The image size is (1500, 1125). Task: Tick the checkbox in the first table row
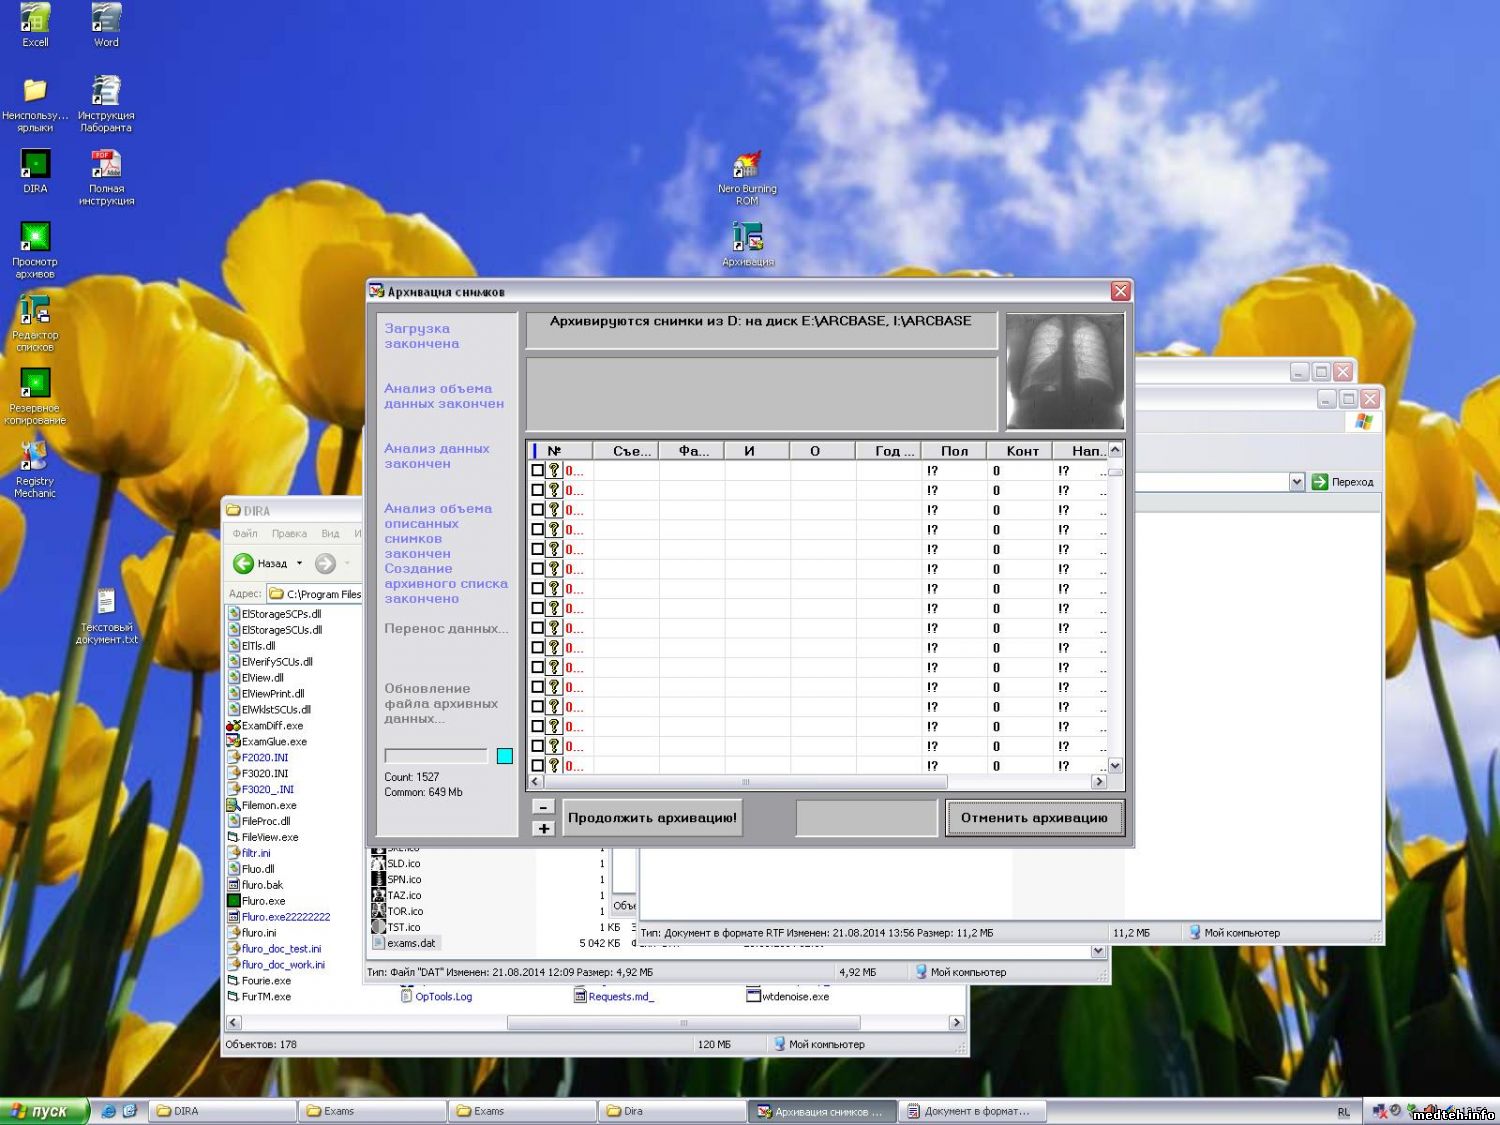[538, 470]
